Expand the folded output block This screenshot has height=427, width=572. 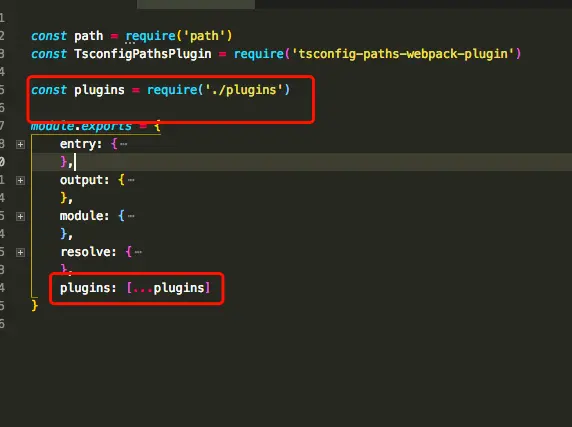click(20, 180)
